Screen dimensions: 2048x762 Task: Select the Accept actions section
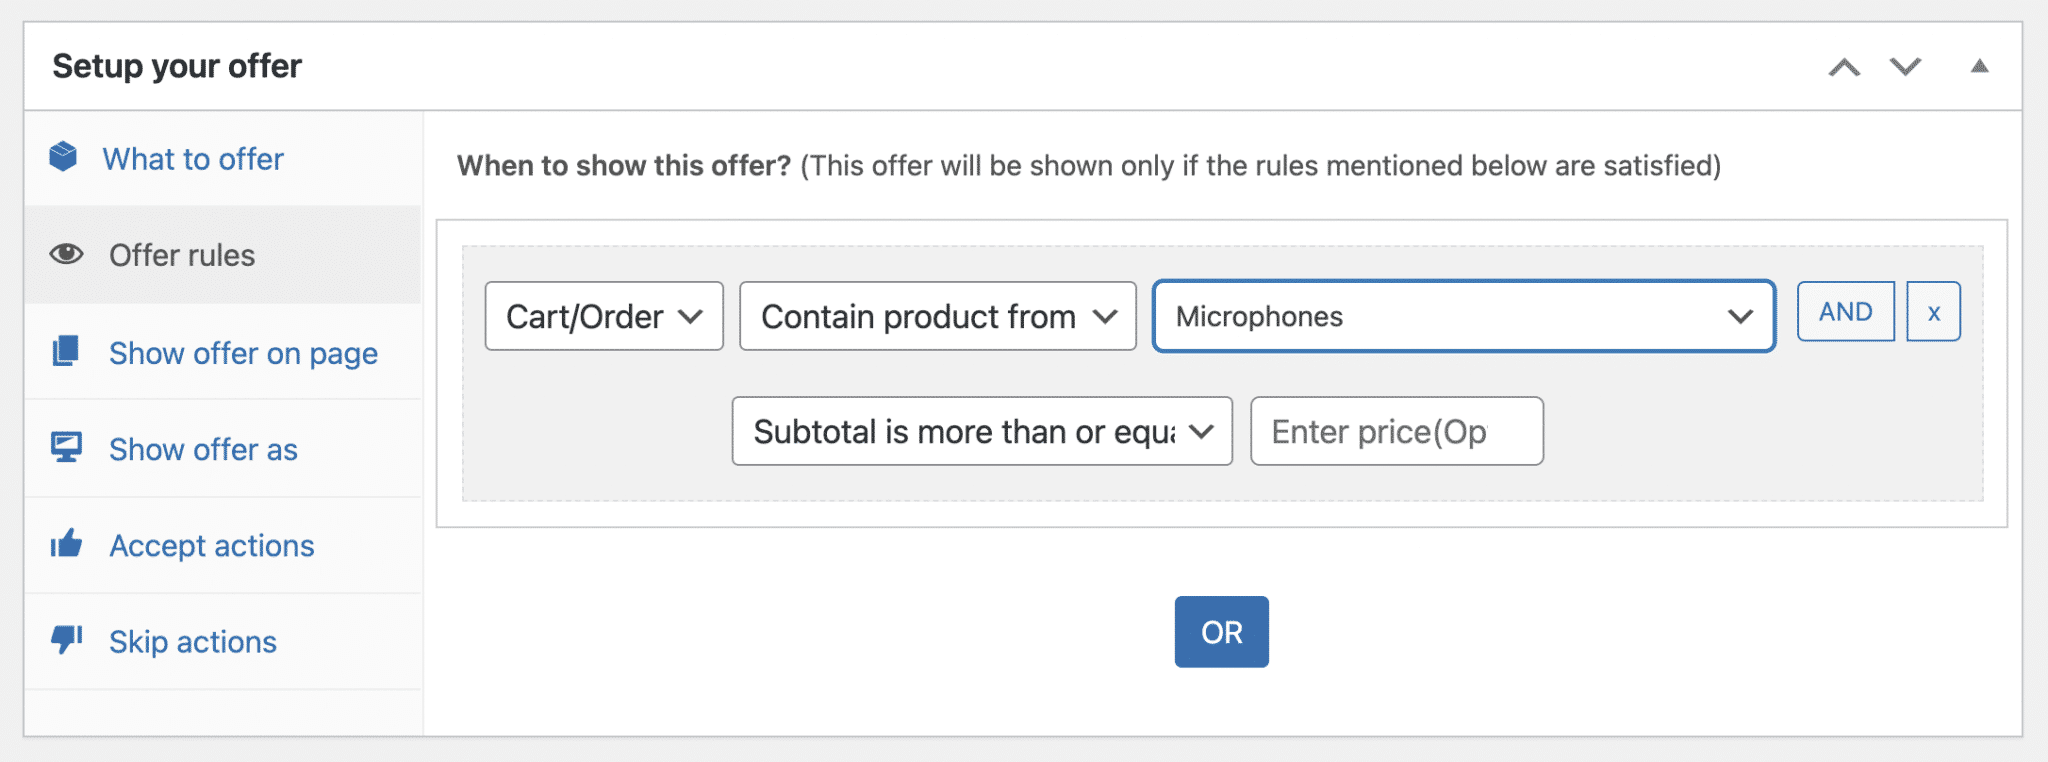tap(211, 544)
